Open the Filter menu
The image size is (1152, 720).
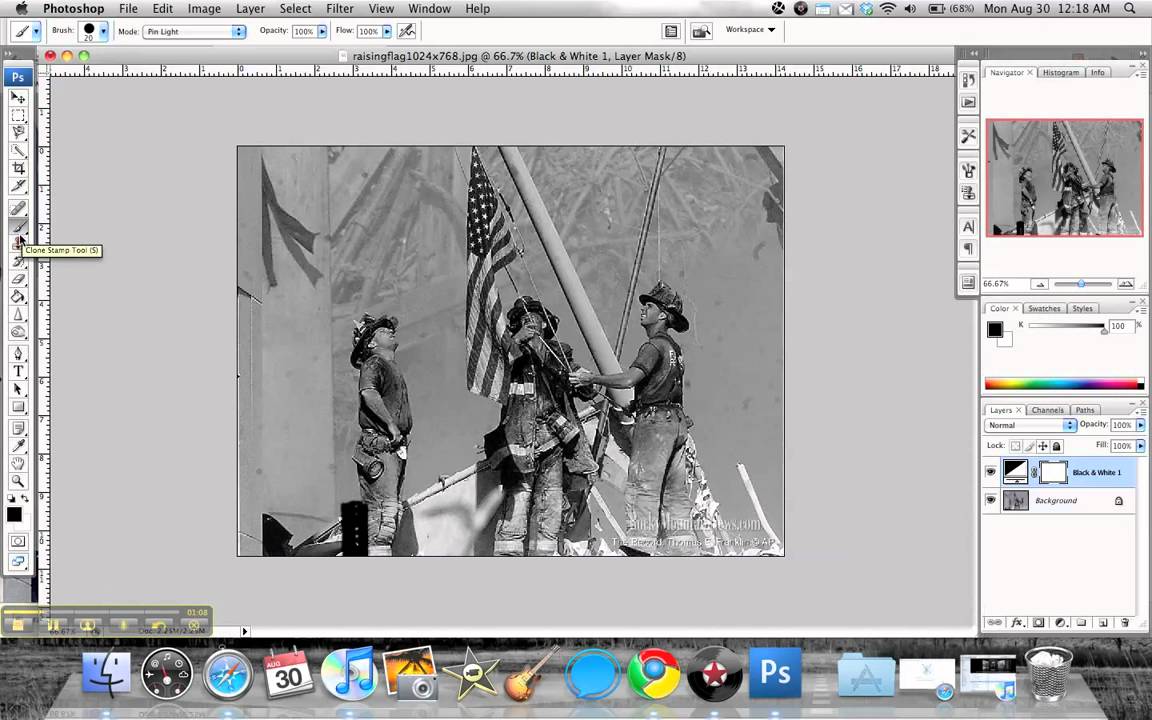[339, 9]
